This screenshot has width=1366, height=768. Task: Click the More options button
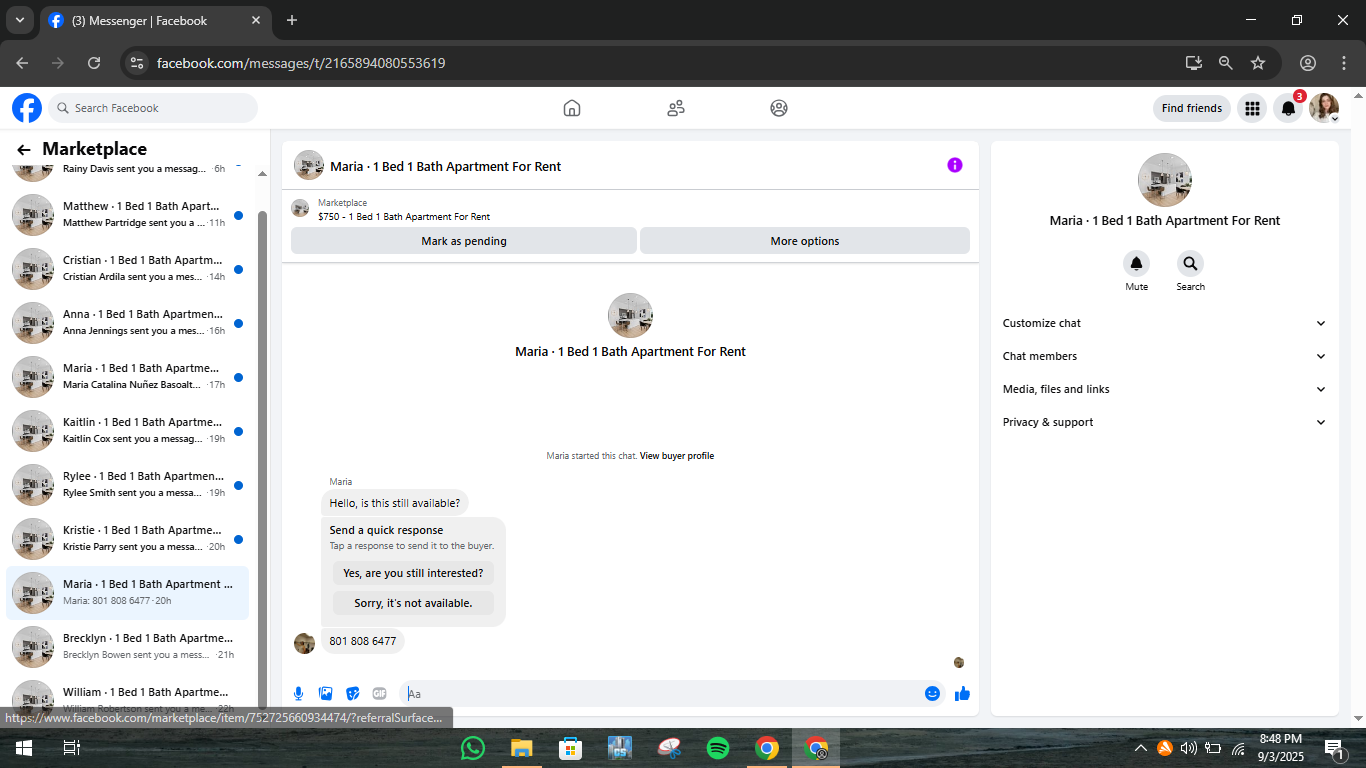pos(805,241)
